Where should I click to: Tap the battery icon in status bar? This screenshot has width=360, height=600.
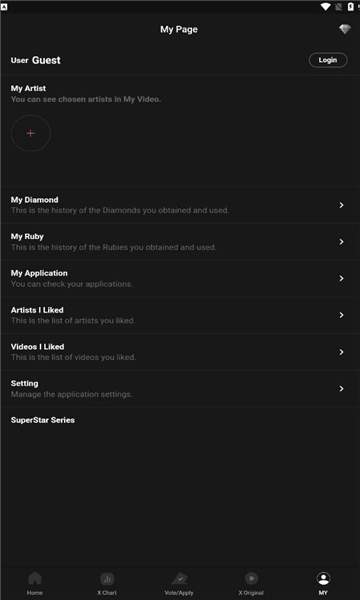350,6
